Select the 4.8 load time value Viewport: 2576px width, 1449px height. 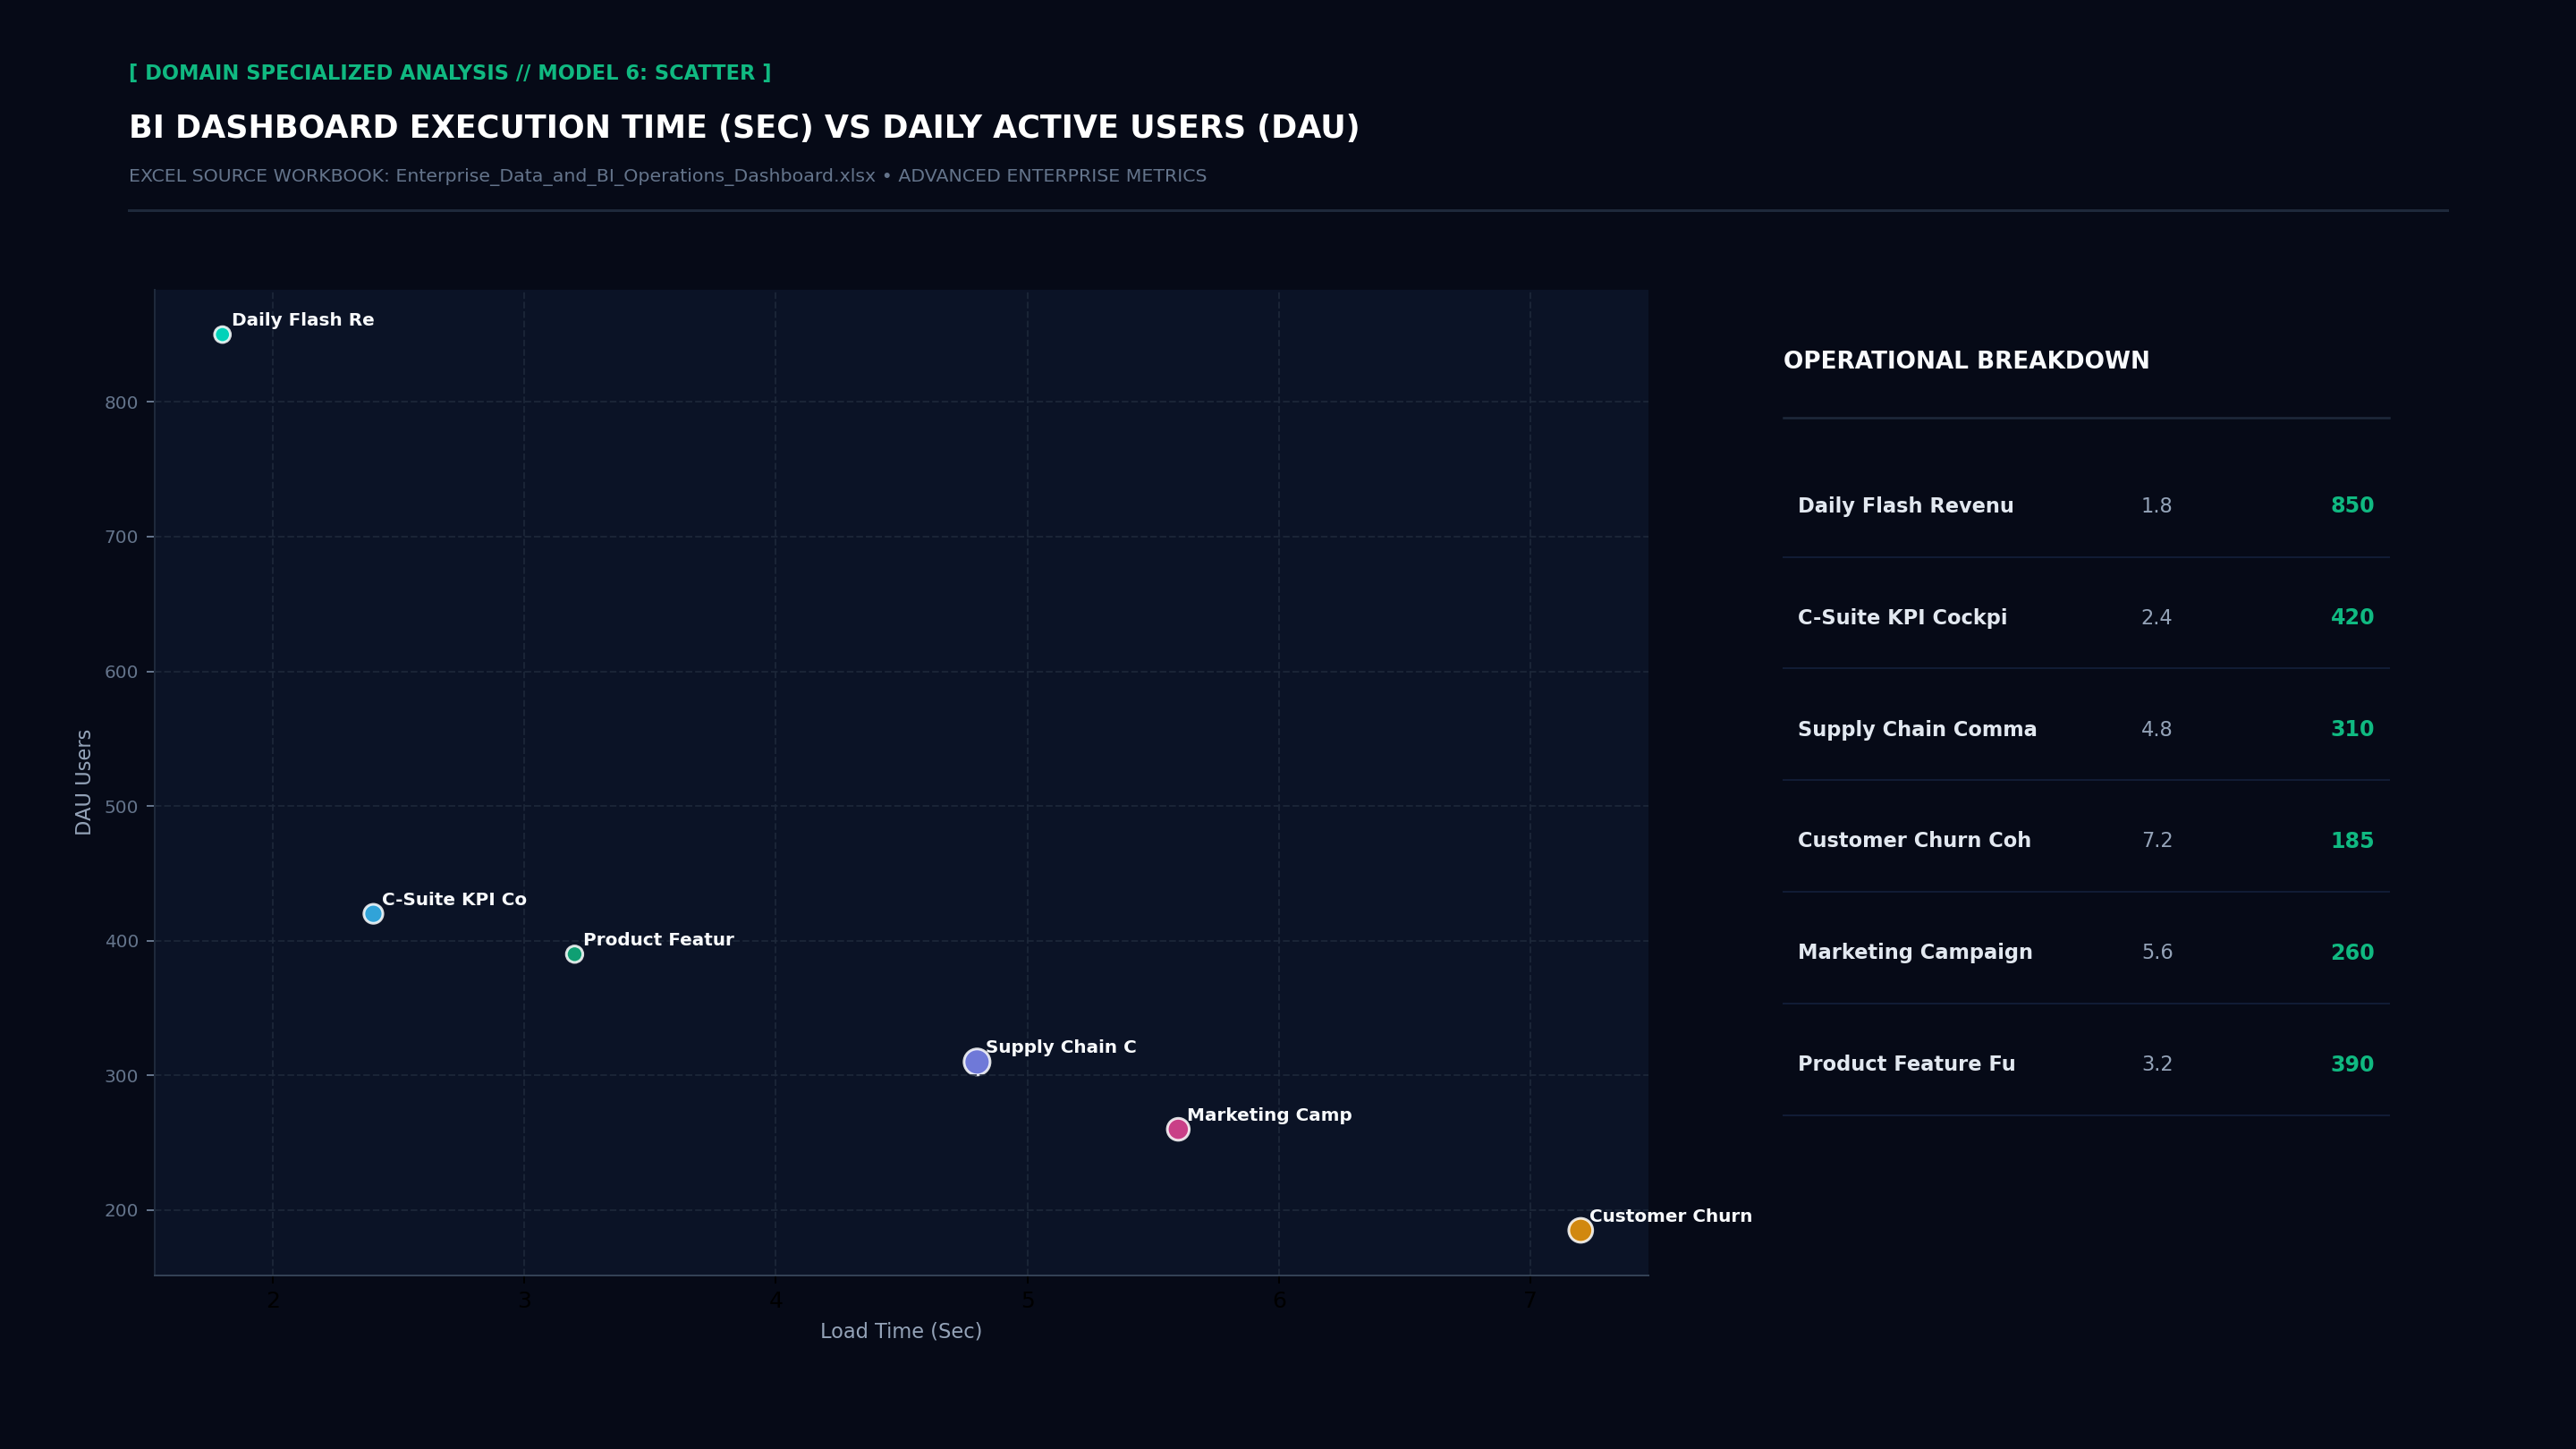pos(2156,730)
